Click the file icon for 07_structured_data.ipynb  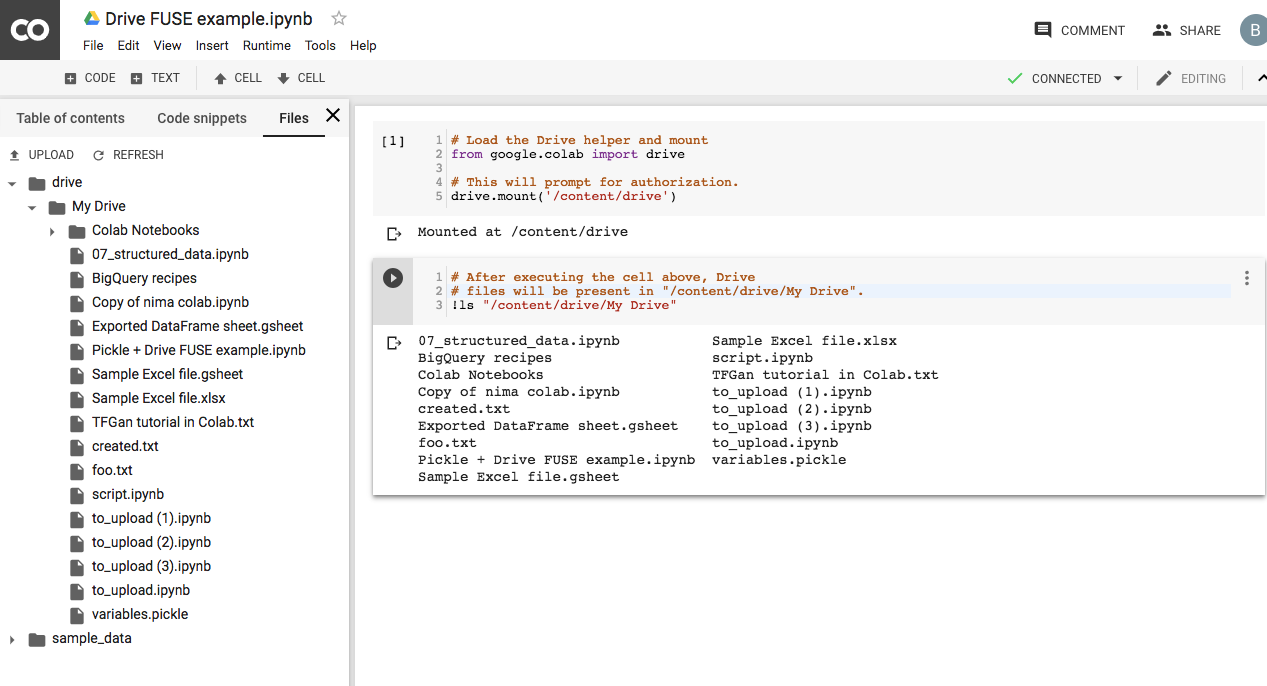[x=77, y=255]
